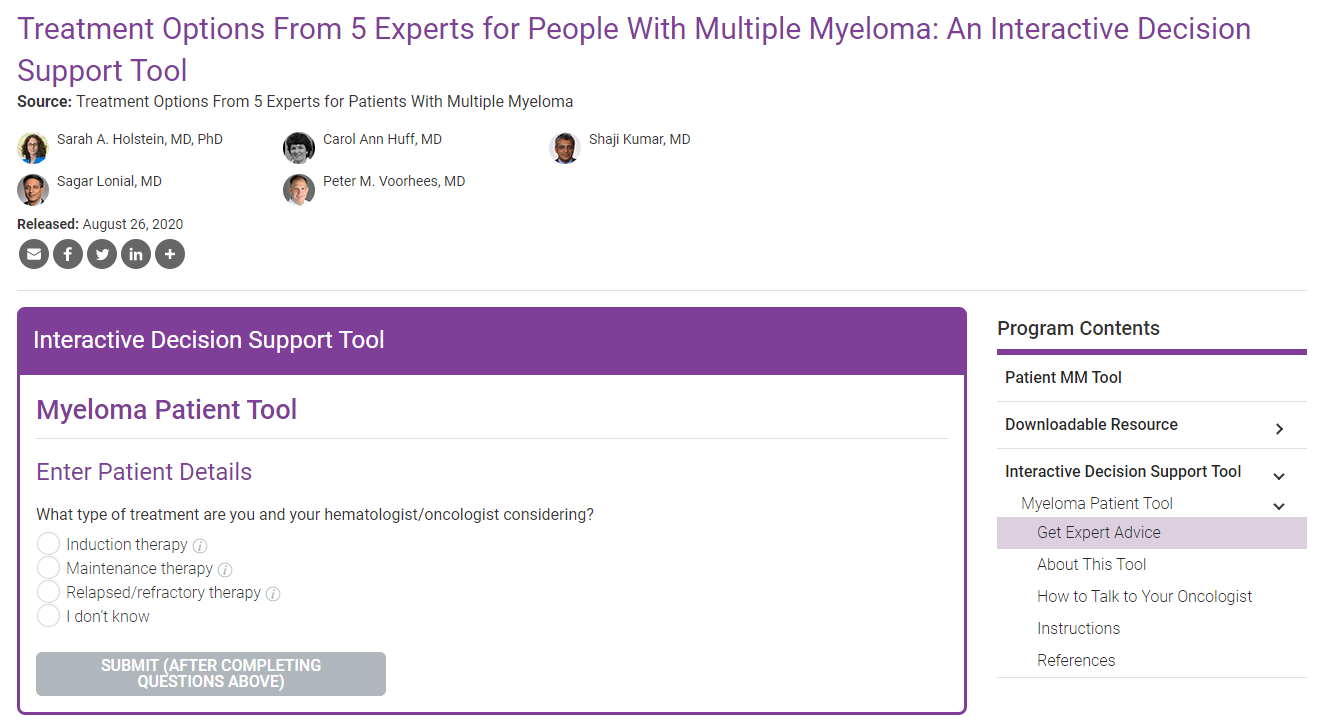
Task: Click the Submit button below the questions
Action: click(211, 674)
